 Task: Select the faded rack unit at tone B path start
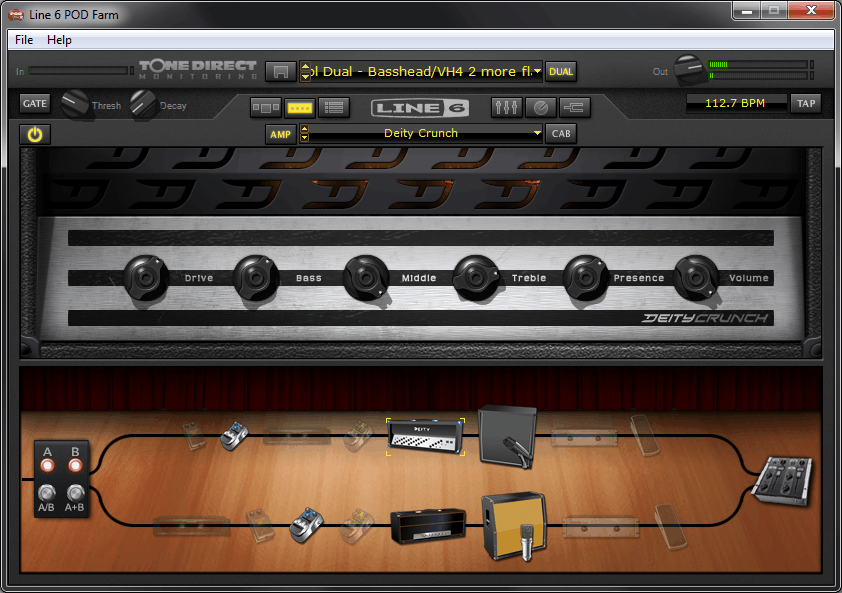[192, 526]
